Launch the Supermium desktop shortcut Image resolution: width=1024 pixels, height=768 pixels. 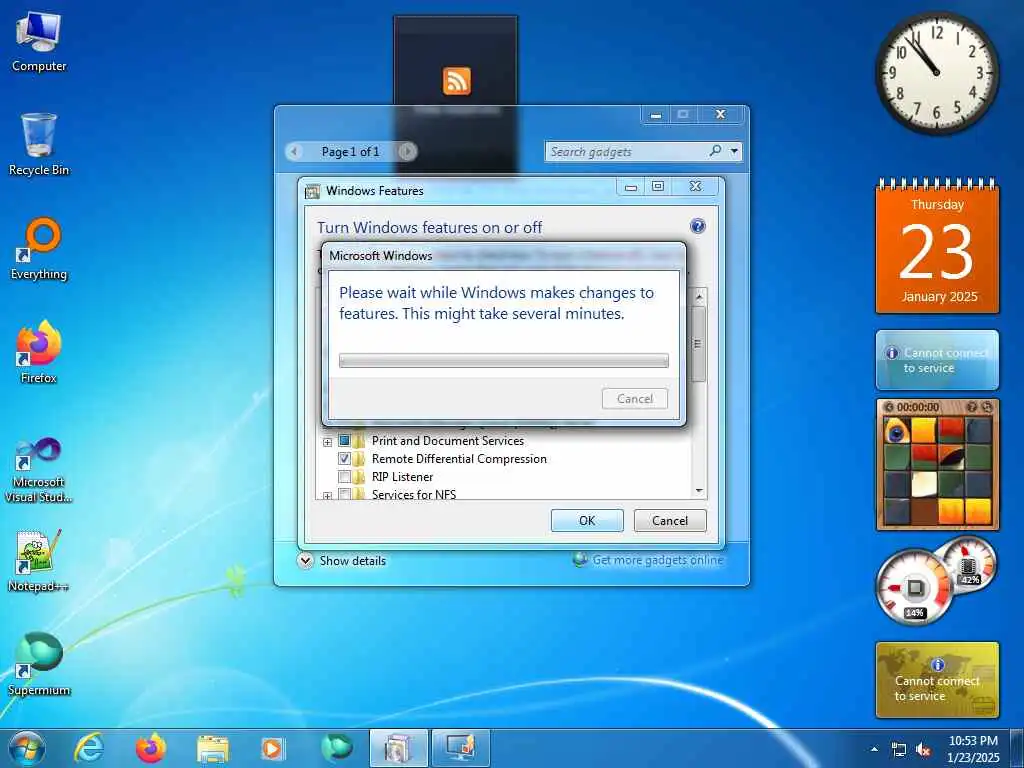pos(39,665)
